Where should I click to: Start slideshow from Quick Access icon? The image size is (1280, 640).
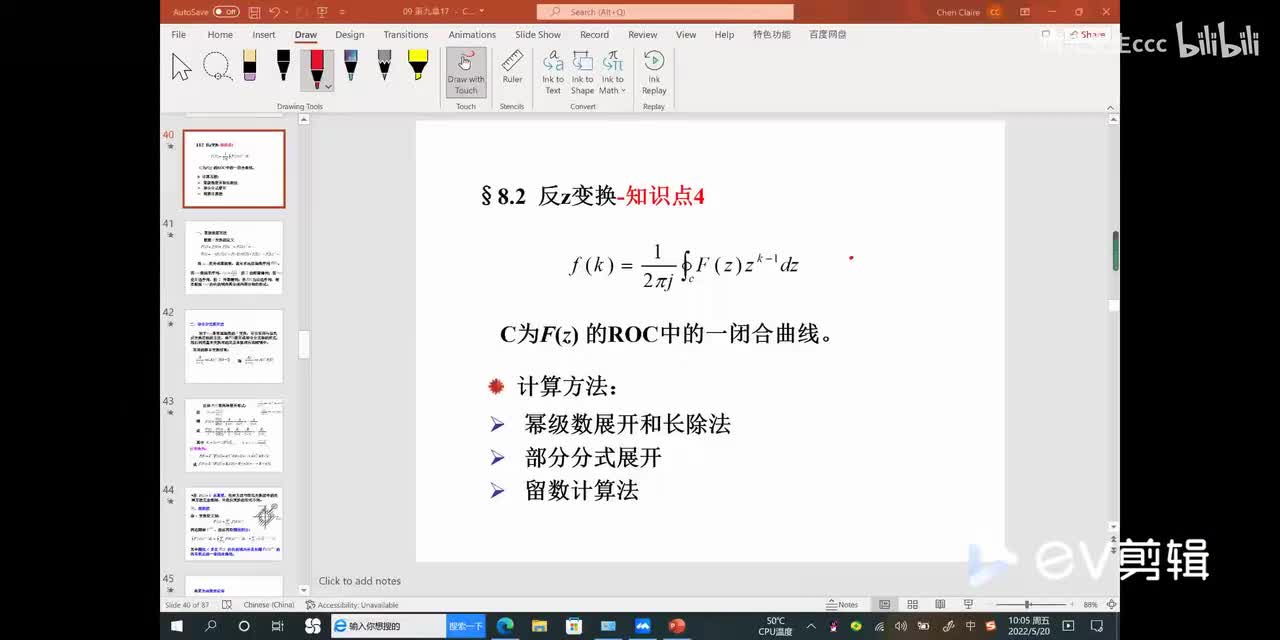pyautogui.click(x=322, y=12)
